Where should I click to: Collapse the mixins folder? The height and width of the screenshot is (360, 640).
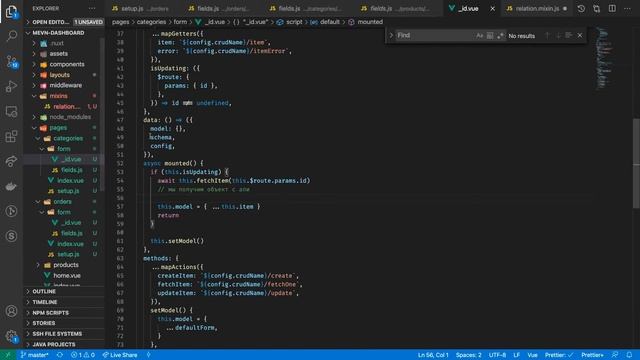pos(64,96)
